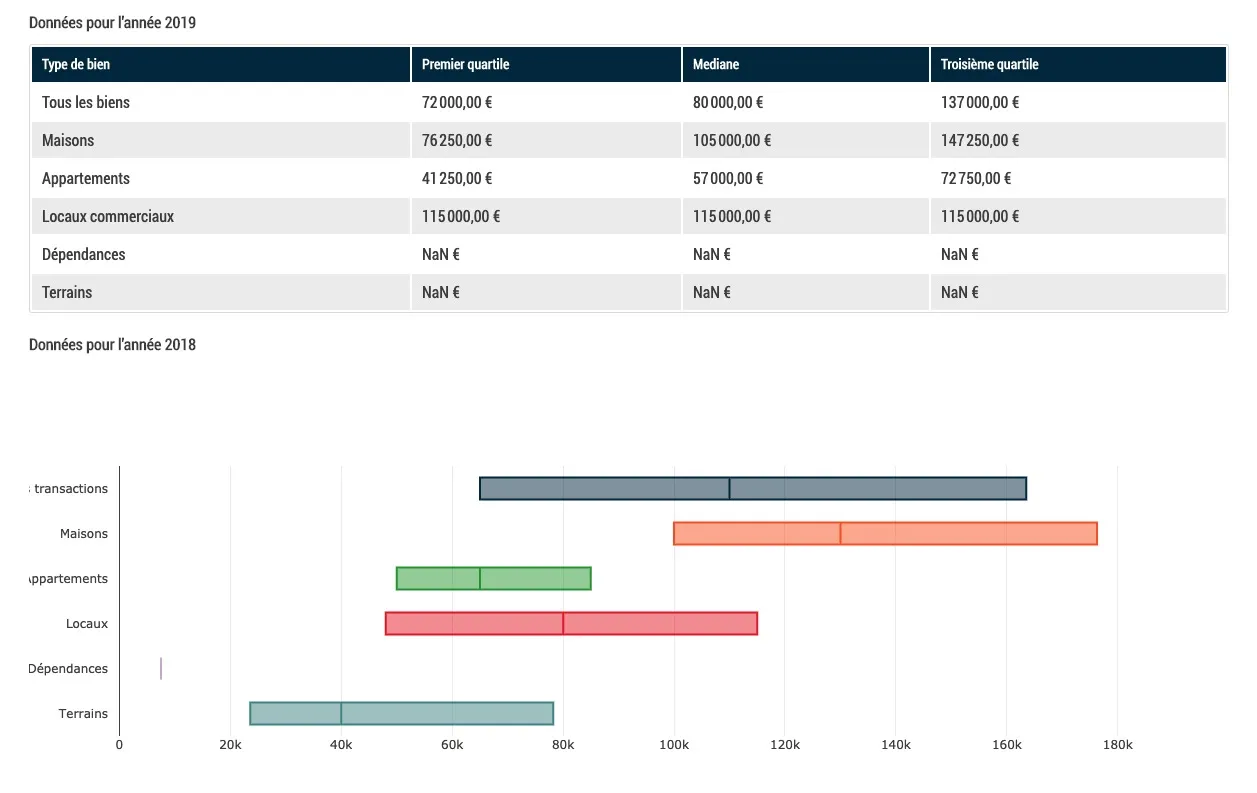Click "Dépendances" in the 2019 table

[84, 254]
